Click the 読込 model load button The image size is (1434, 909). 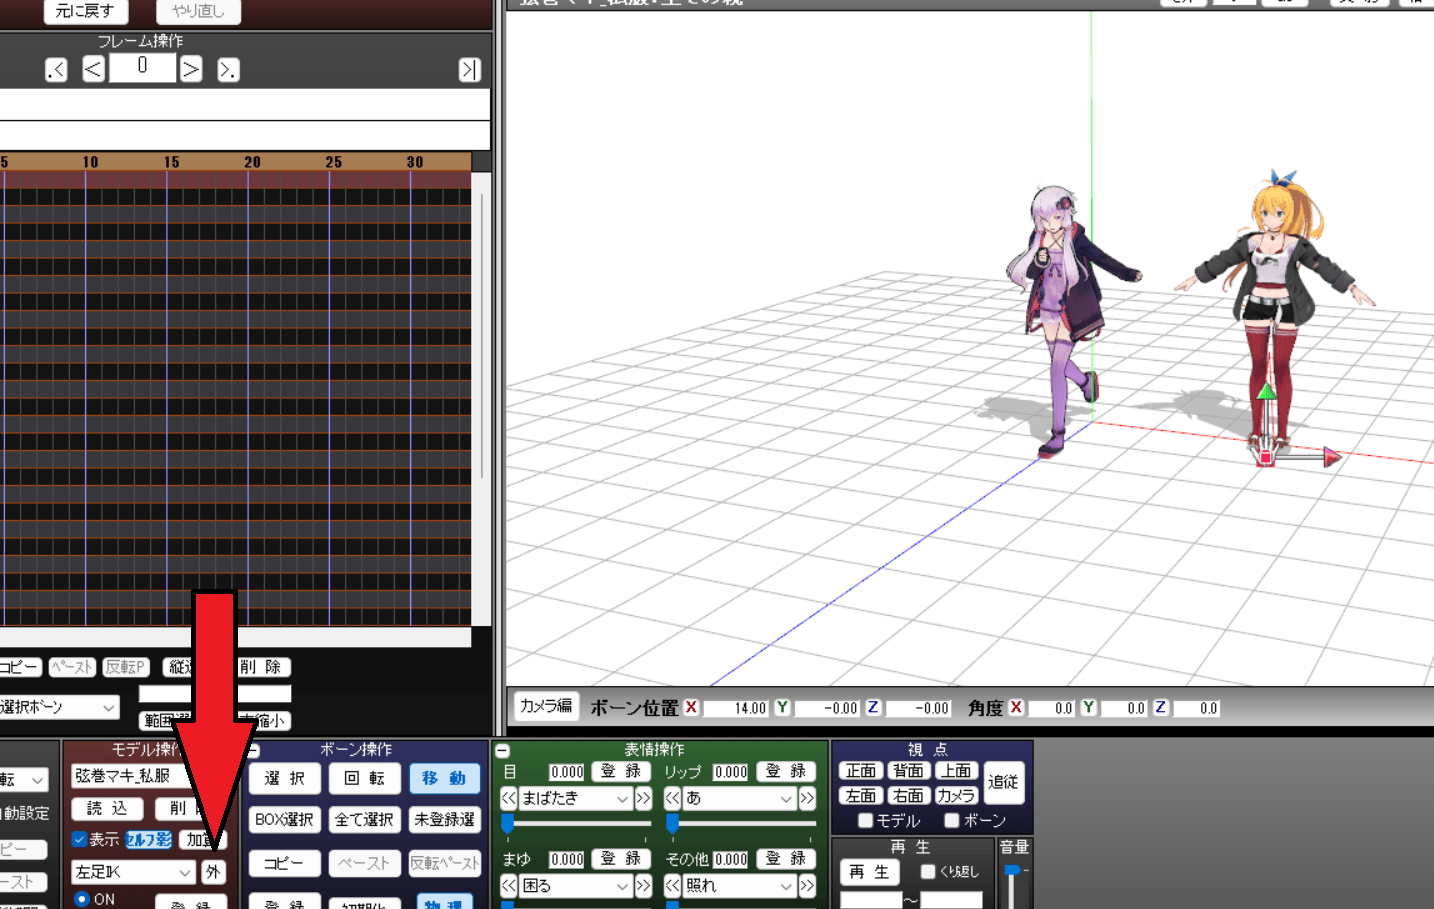click(x=107, y=808)
